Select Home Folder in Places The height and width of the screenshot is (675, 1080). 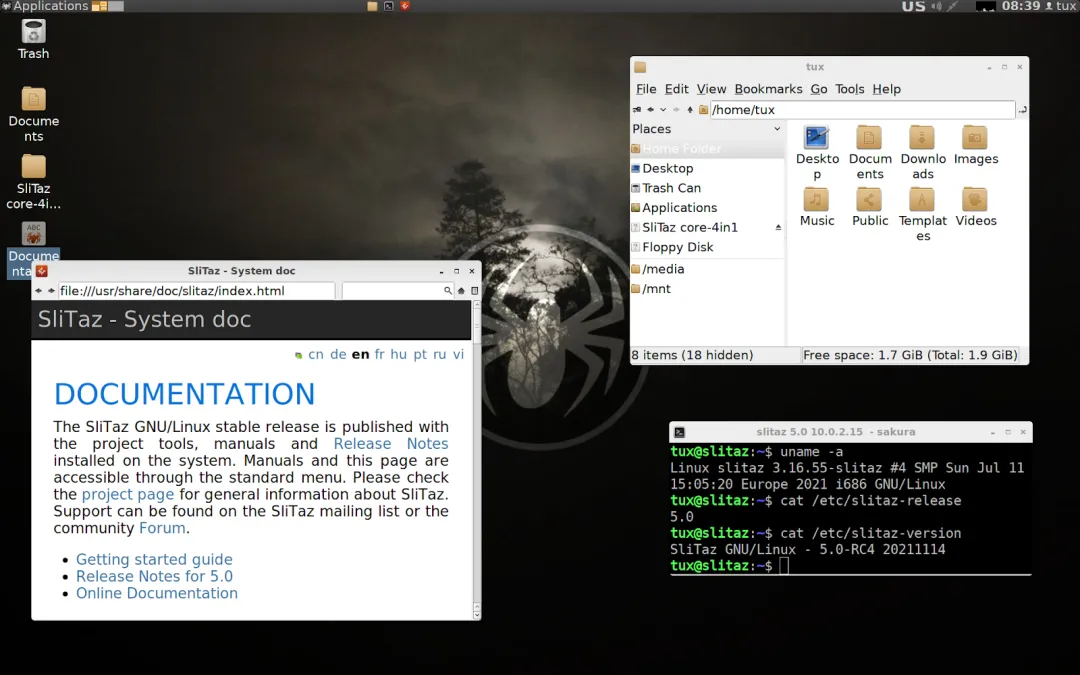coord(707,149)
